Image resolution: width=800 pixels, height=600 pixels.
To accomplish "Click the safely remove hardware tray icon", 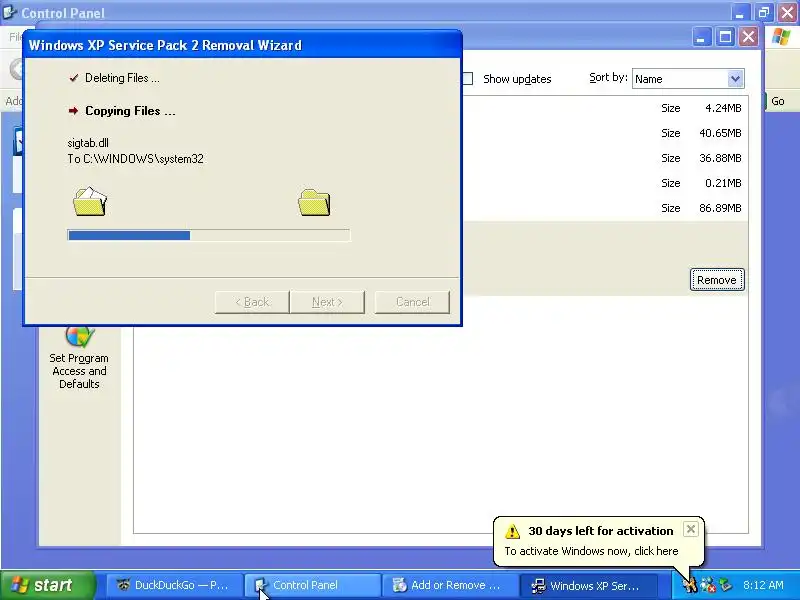I will point(726,585).
